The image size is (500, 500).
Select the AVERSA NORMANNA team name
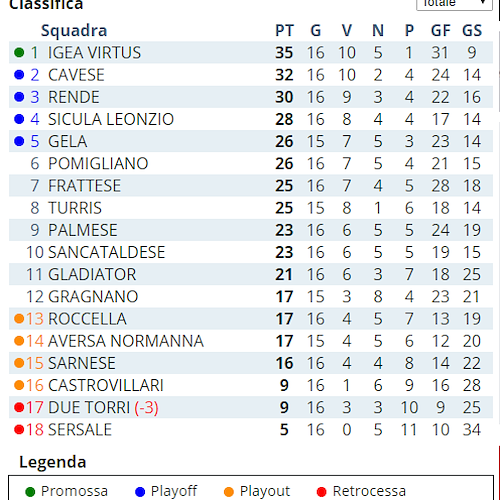[x=126, y=341]
